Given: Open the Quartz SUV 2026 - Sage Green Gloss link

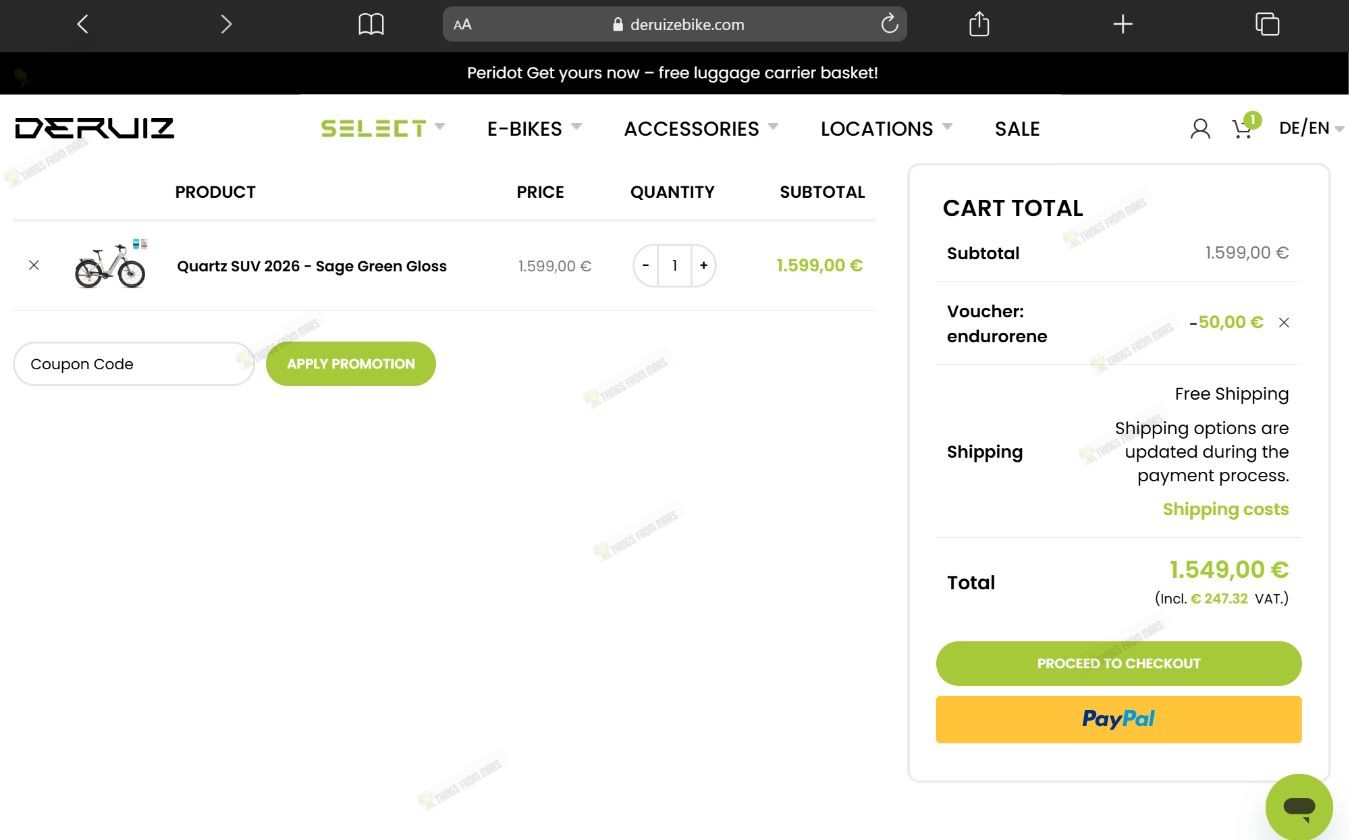Looking at the screenshot, I should tap(312, 266).
